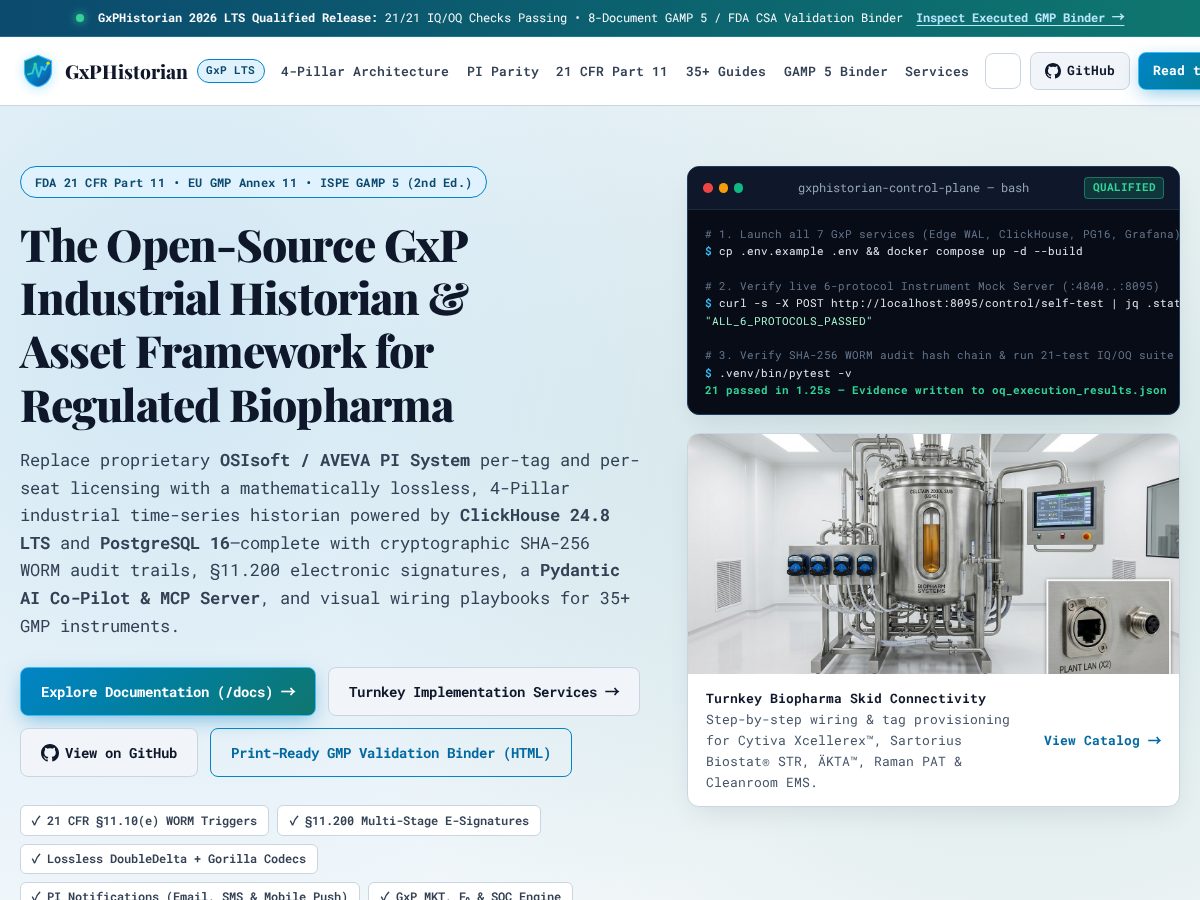Click the PI Notifications feature chip
1200x900 pixels.
pos(190,892)
